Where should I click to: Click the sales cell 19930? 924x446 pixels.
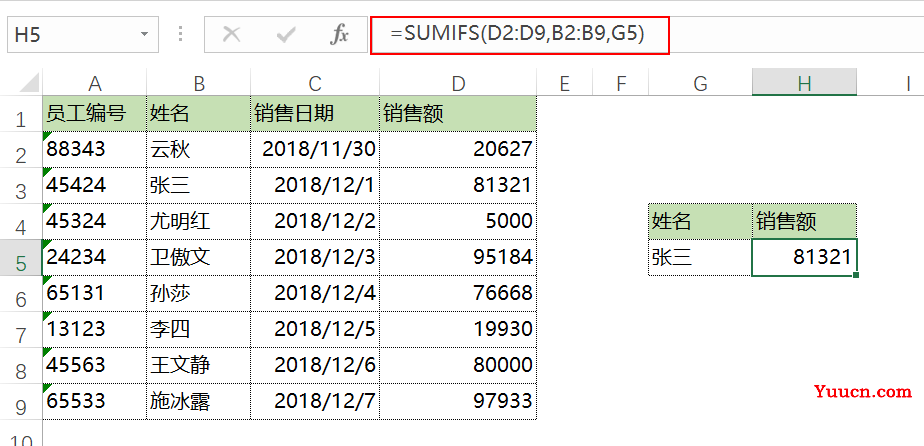click(458, 329)
